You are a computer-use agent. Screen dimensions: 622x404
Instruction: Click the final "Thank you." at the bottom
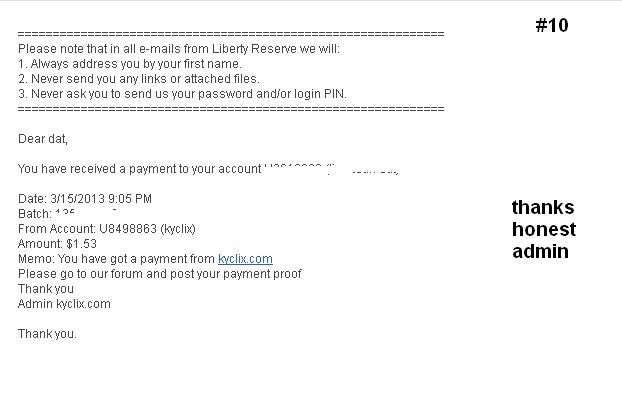[x=47, y=334]
